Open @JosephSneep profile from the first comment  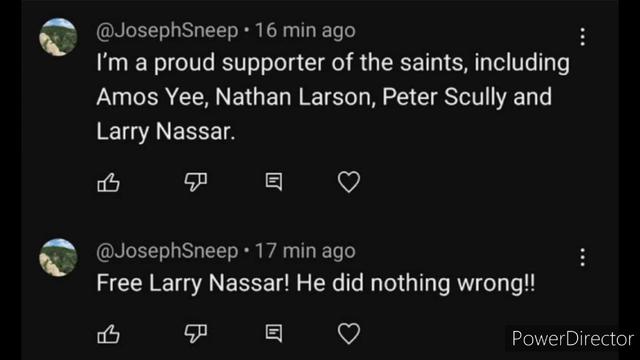(167, 31)
